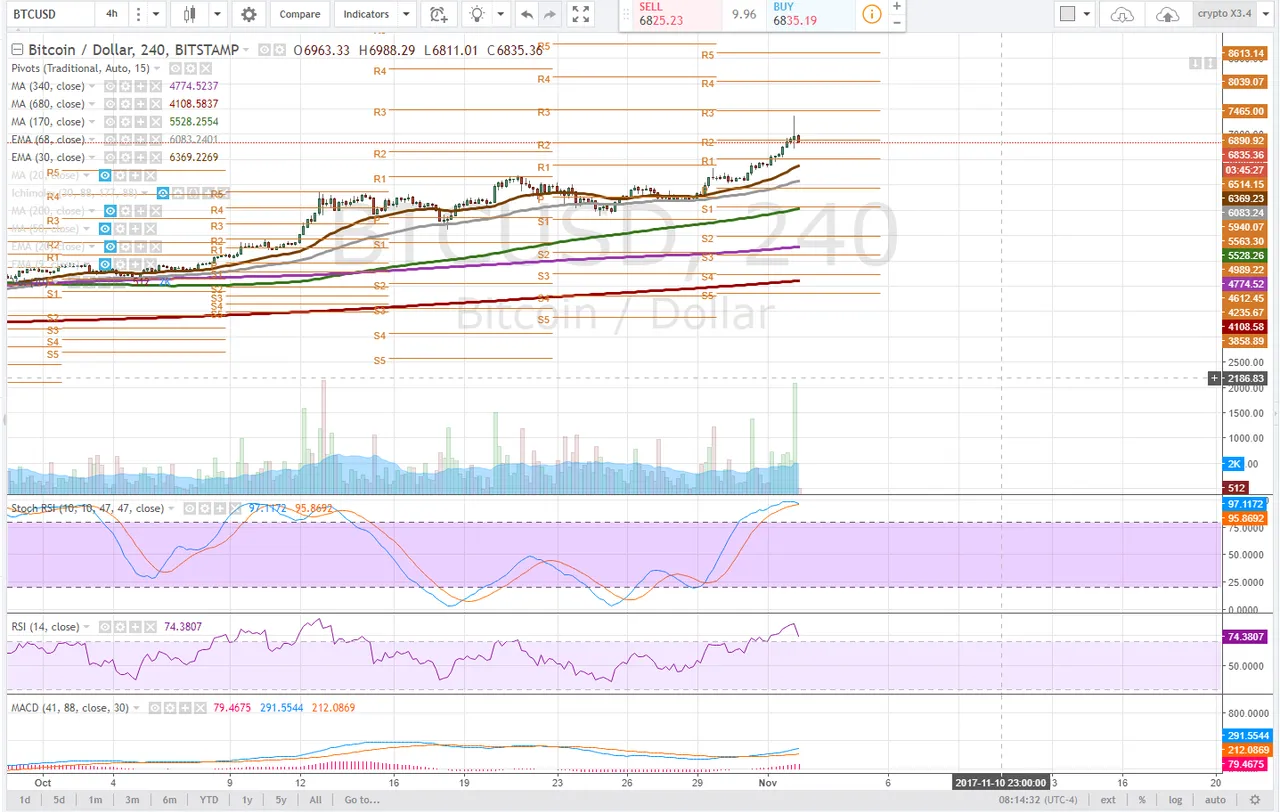The image size is (1280, 812).
Task: Increase order quantity with plus
Action: pyautogui.click(x=897, y=6)
